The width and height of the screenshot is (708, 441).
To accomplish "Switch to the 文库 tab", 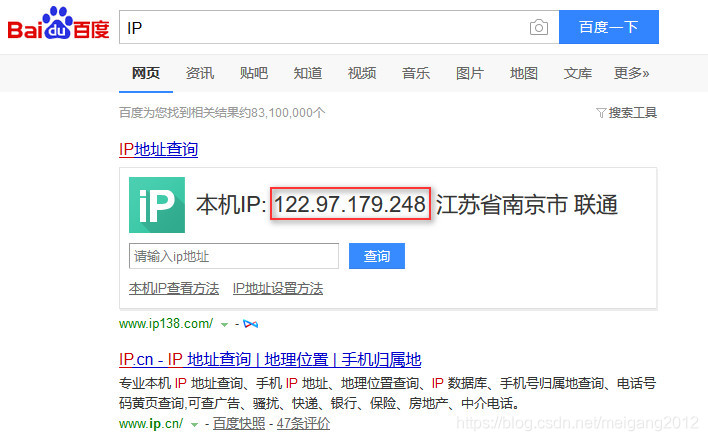I will click(x=578, y=73).
